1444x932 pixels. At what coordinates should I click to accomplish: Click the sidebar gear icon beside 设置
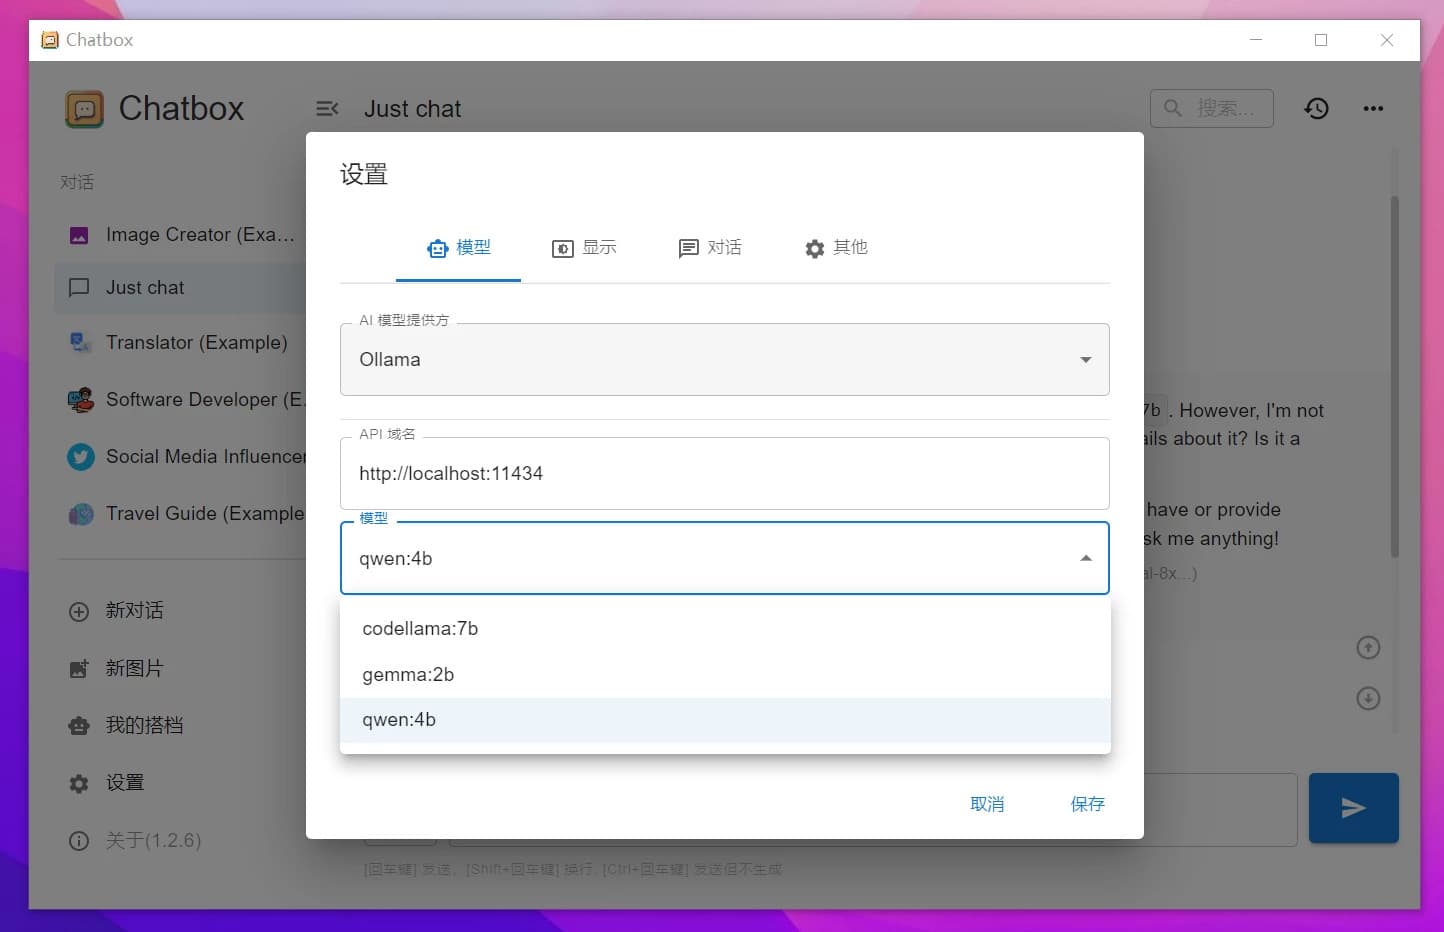tap(79, 784)
